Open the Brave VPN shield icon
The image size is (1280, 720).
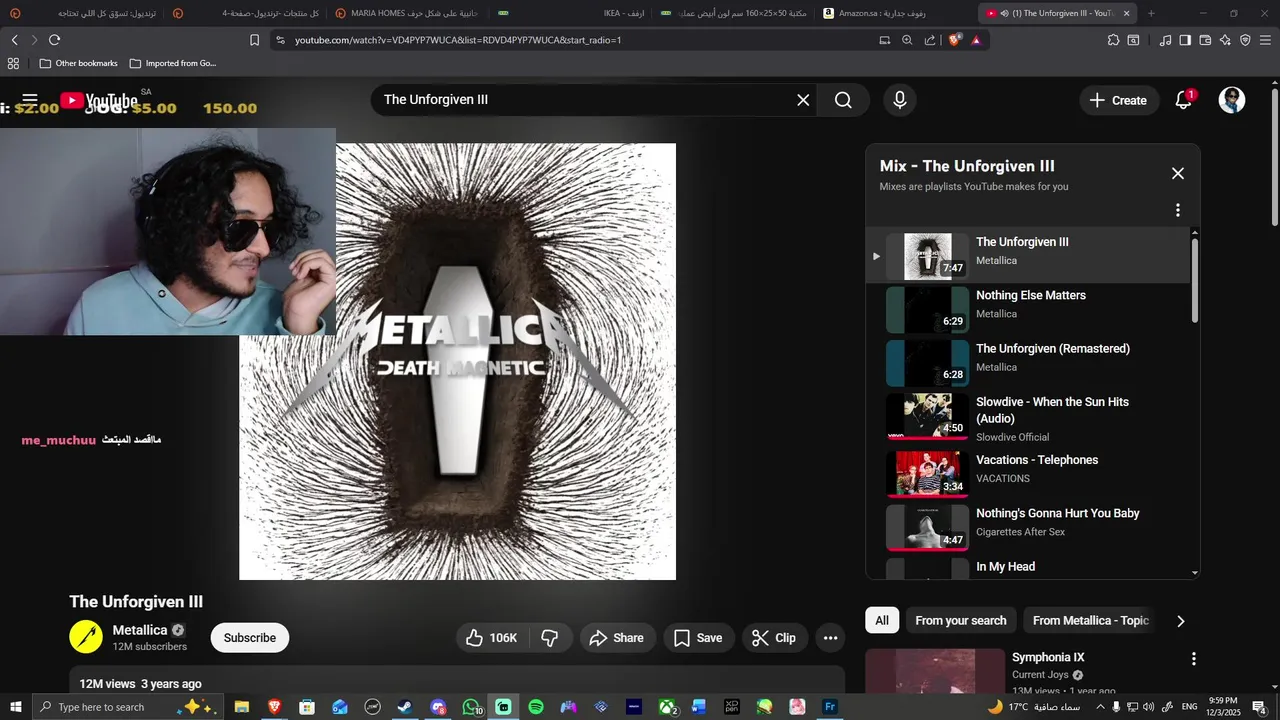point(1245,40)
